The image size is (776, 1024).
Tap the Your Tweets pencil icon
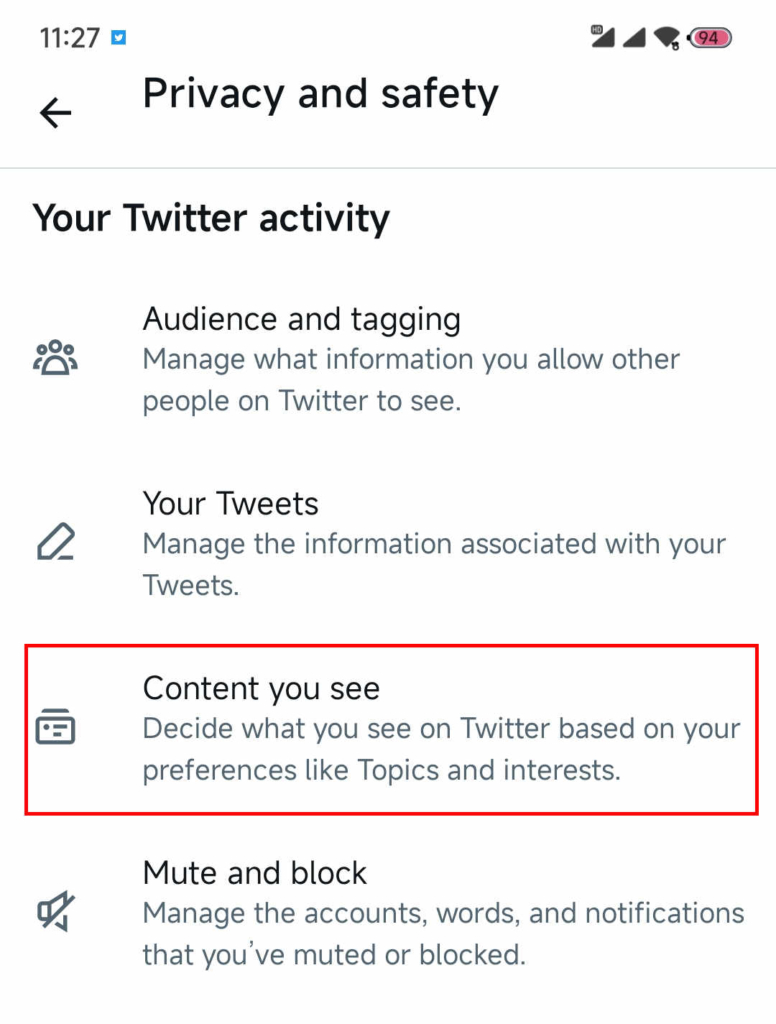coord(55,542)
